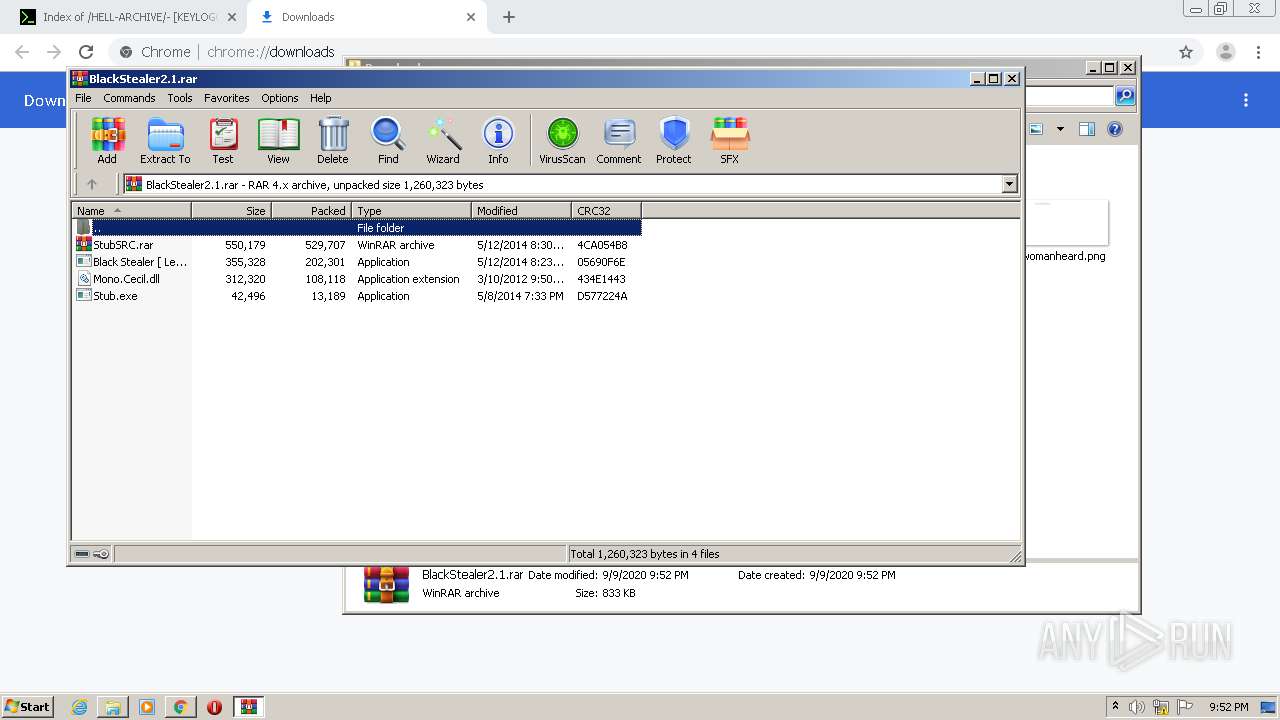
Task: Open the archive path dropdown arrow
Action: (1009, 184)
